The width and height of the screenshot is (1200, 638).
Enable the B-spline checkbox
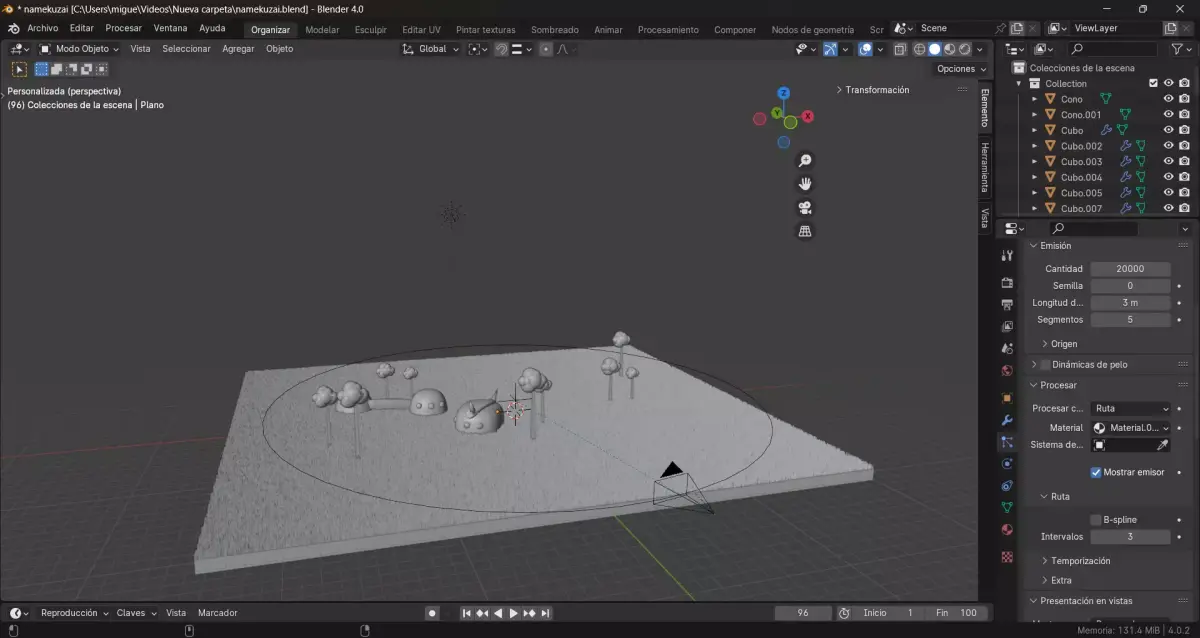(1095, 520)
